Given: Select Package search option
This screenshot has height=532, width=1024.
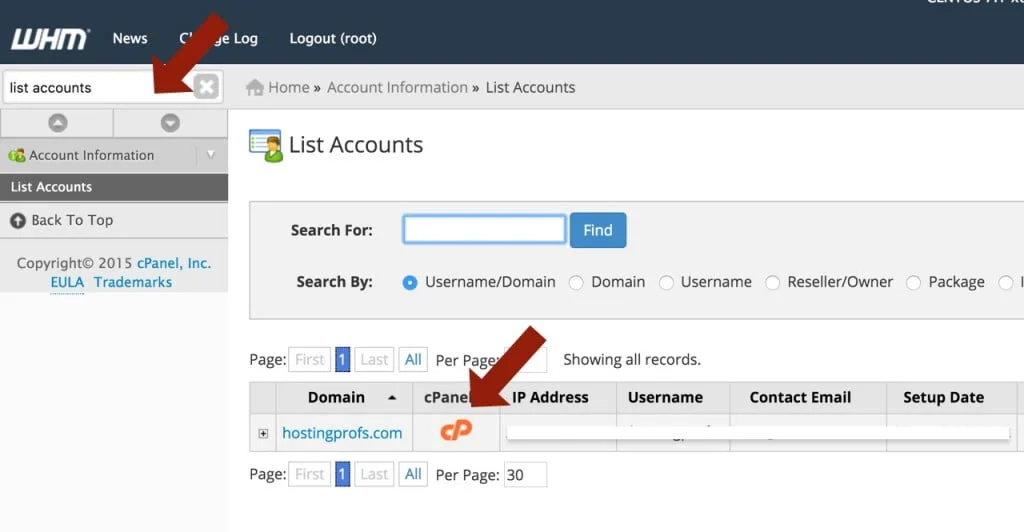Looking at the screenshot, I should [914, 283].
